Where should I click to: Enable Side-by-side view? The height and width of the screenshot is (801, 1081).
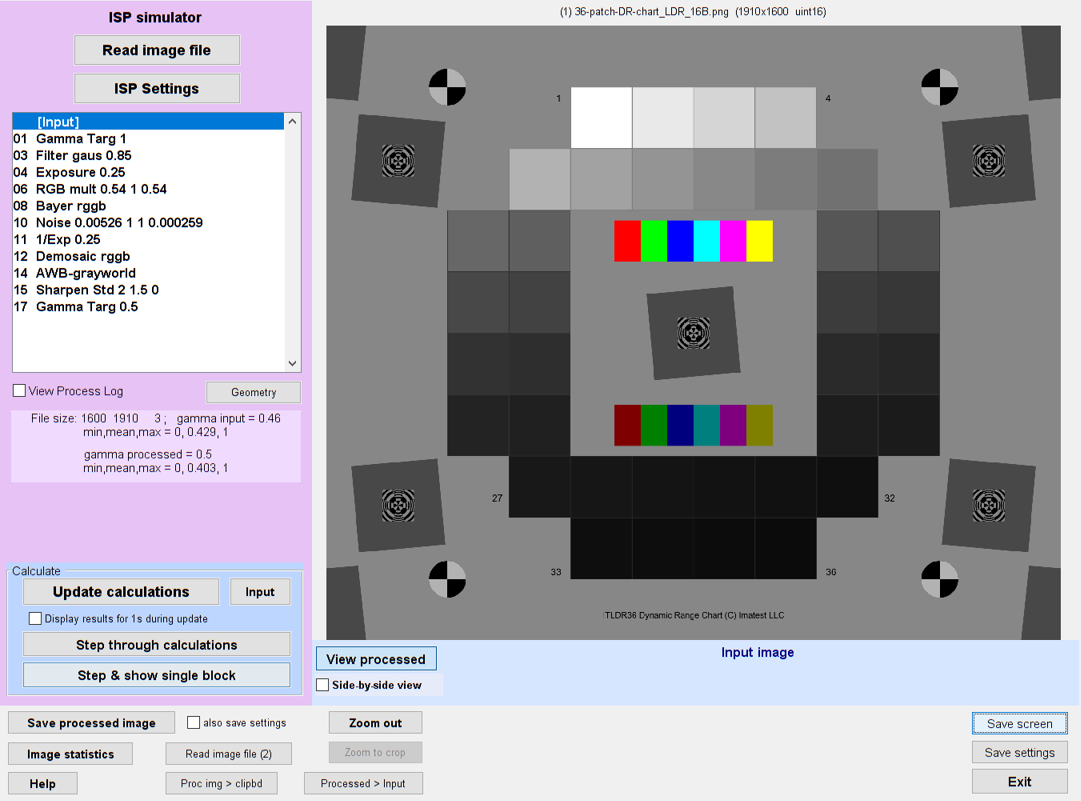323,685
